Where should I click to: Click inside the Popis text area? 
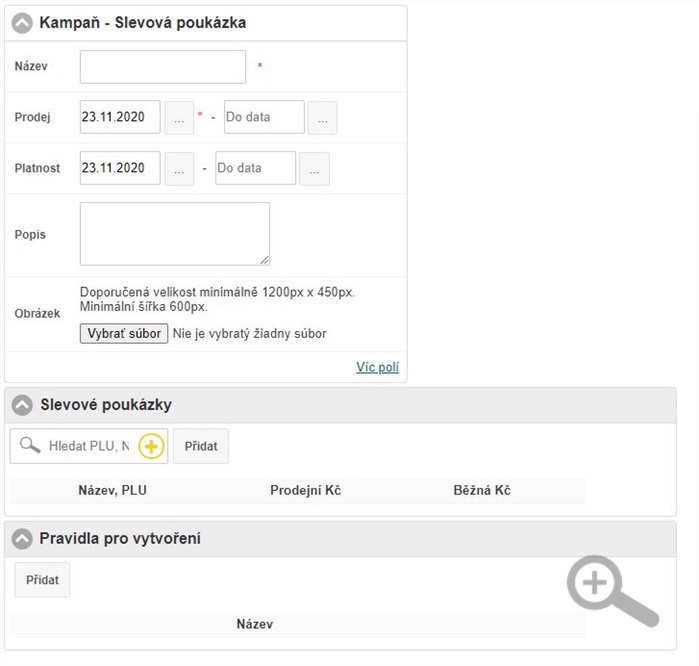click(175, 234)
